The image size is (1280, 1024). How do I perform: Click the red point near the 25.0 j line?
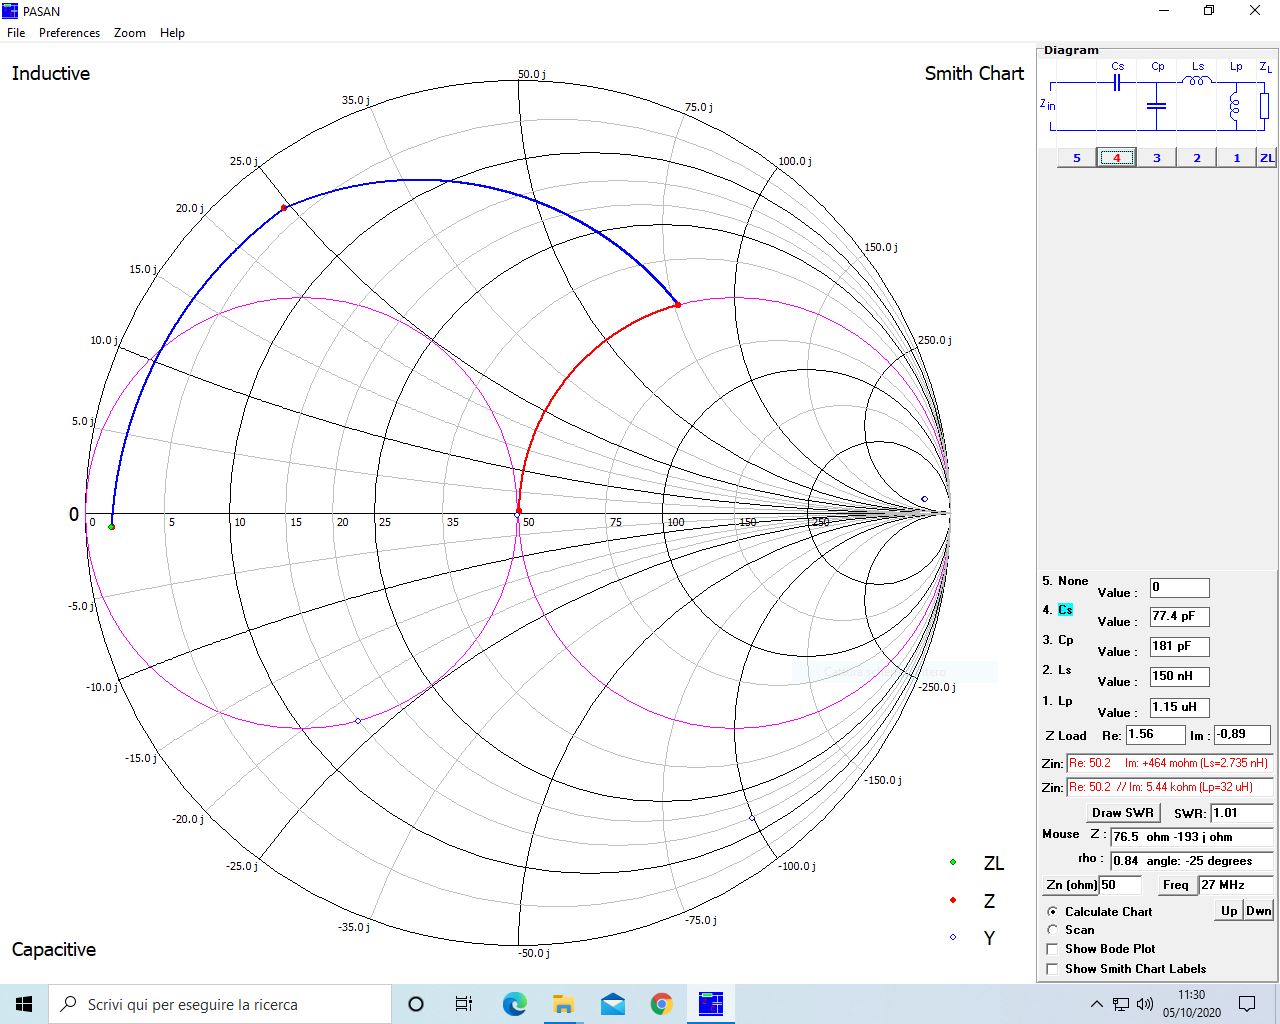coord(284,208)
